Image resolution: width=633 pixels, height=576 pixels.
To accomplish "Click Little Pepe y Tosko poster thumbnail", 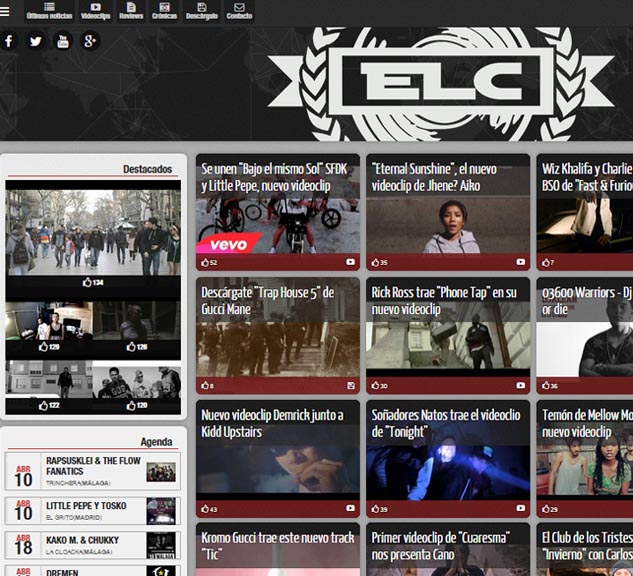I will pos(161,511).
